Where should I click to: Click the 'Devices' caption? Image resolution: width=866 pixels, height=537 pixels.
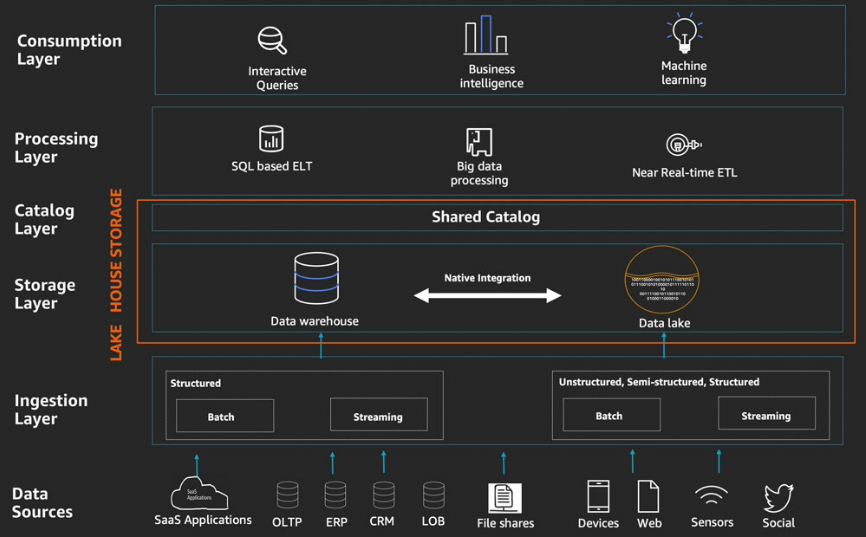598,523
